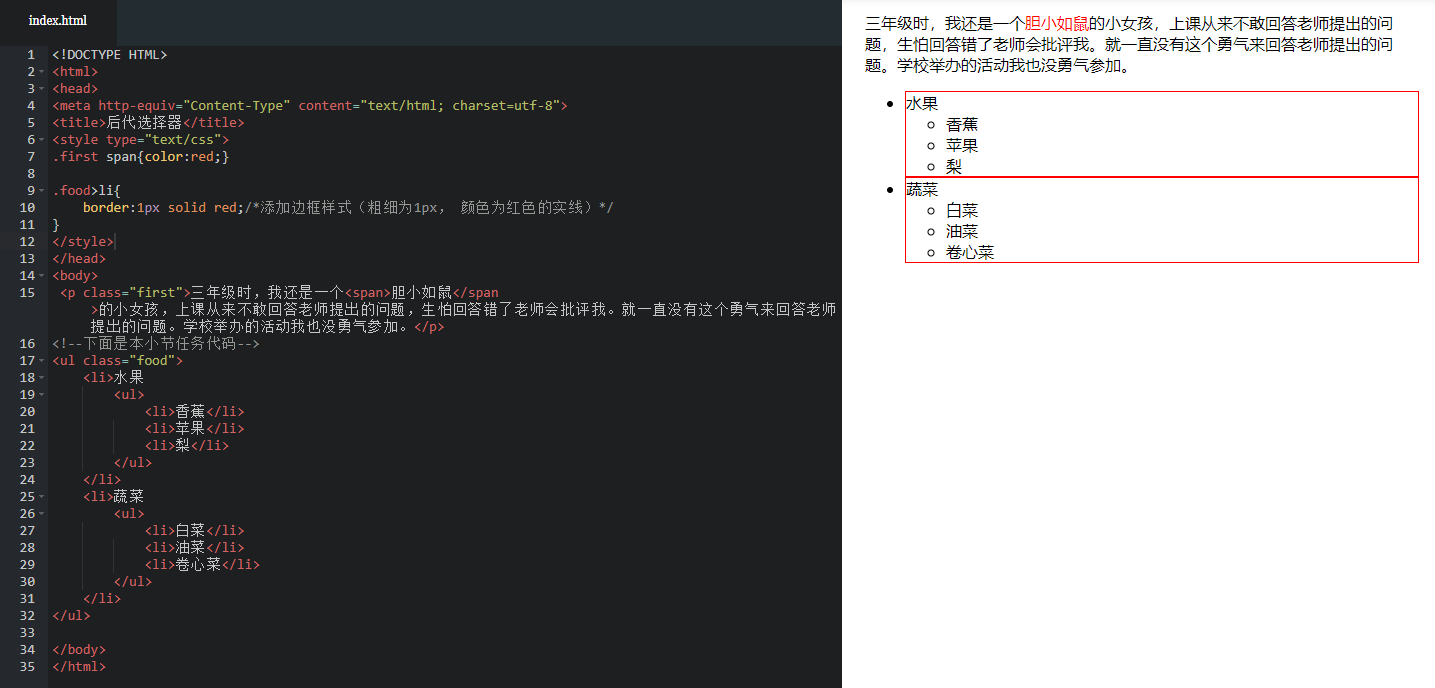The width and height of the screenshot is (1435, 688).
Task: Collapse the html element fold arrow
Action: click(41, 71)
